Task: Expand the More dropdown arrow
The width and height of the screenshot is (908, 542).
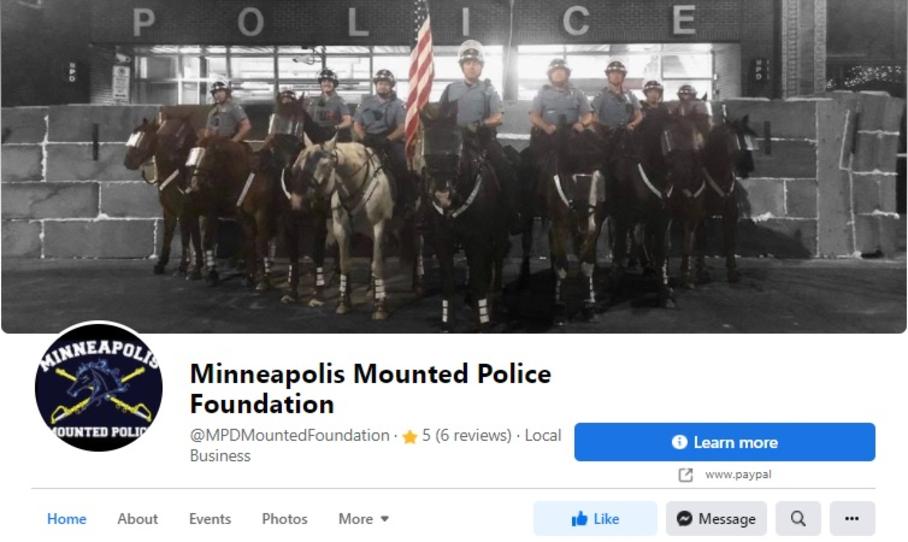Action: 385,519
